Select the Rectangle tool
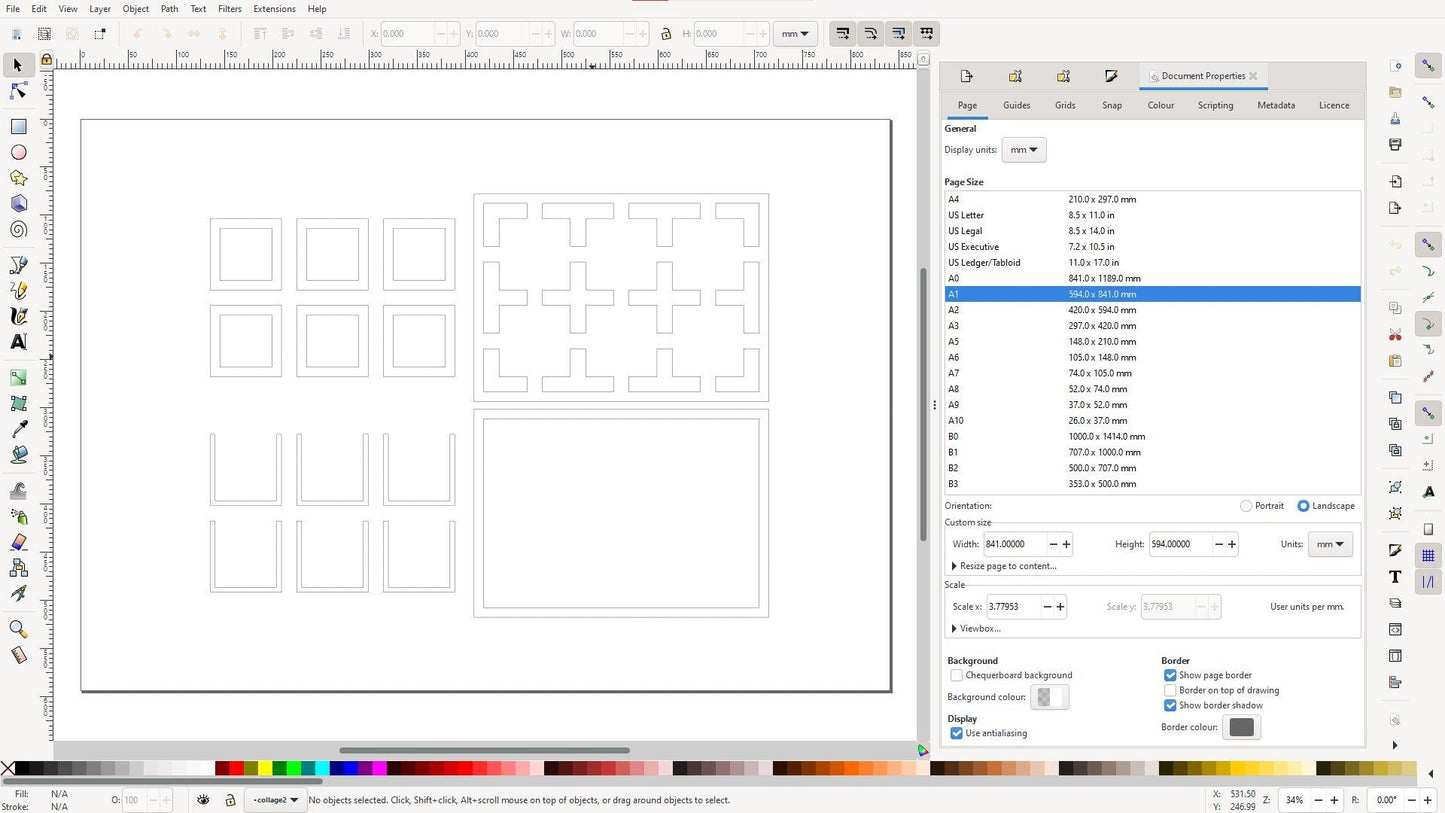The height and width of the screenshot is (813, 1445). (18, 127)
